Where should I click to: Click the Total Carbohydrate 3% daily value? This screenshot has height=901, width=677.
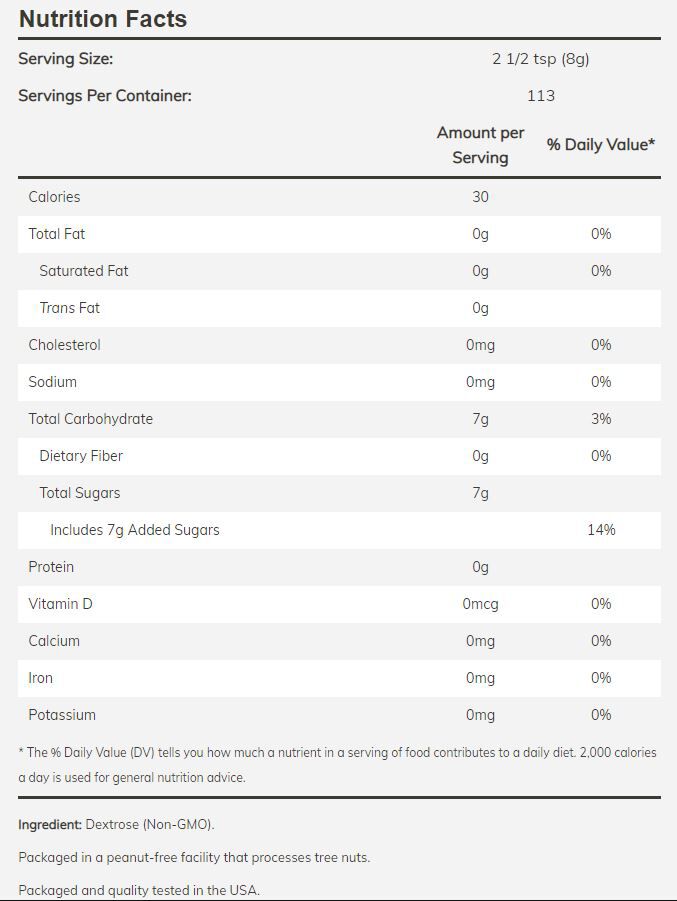(600, 419)
